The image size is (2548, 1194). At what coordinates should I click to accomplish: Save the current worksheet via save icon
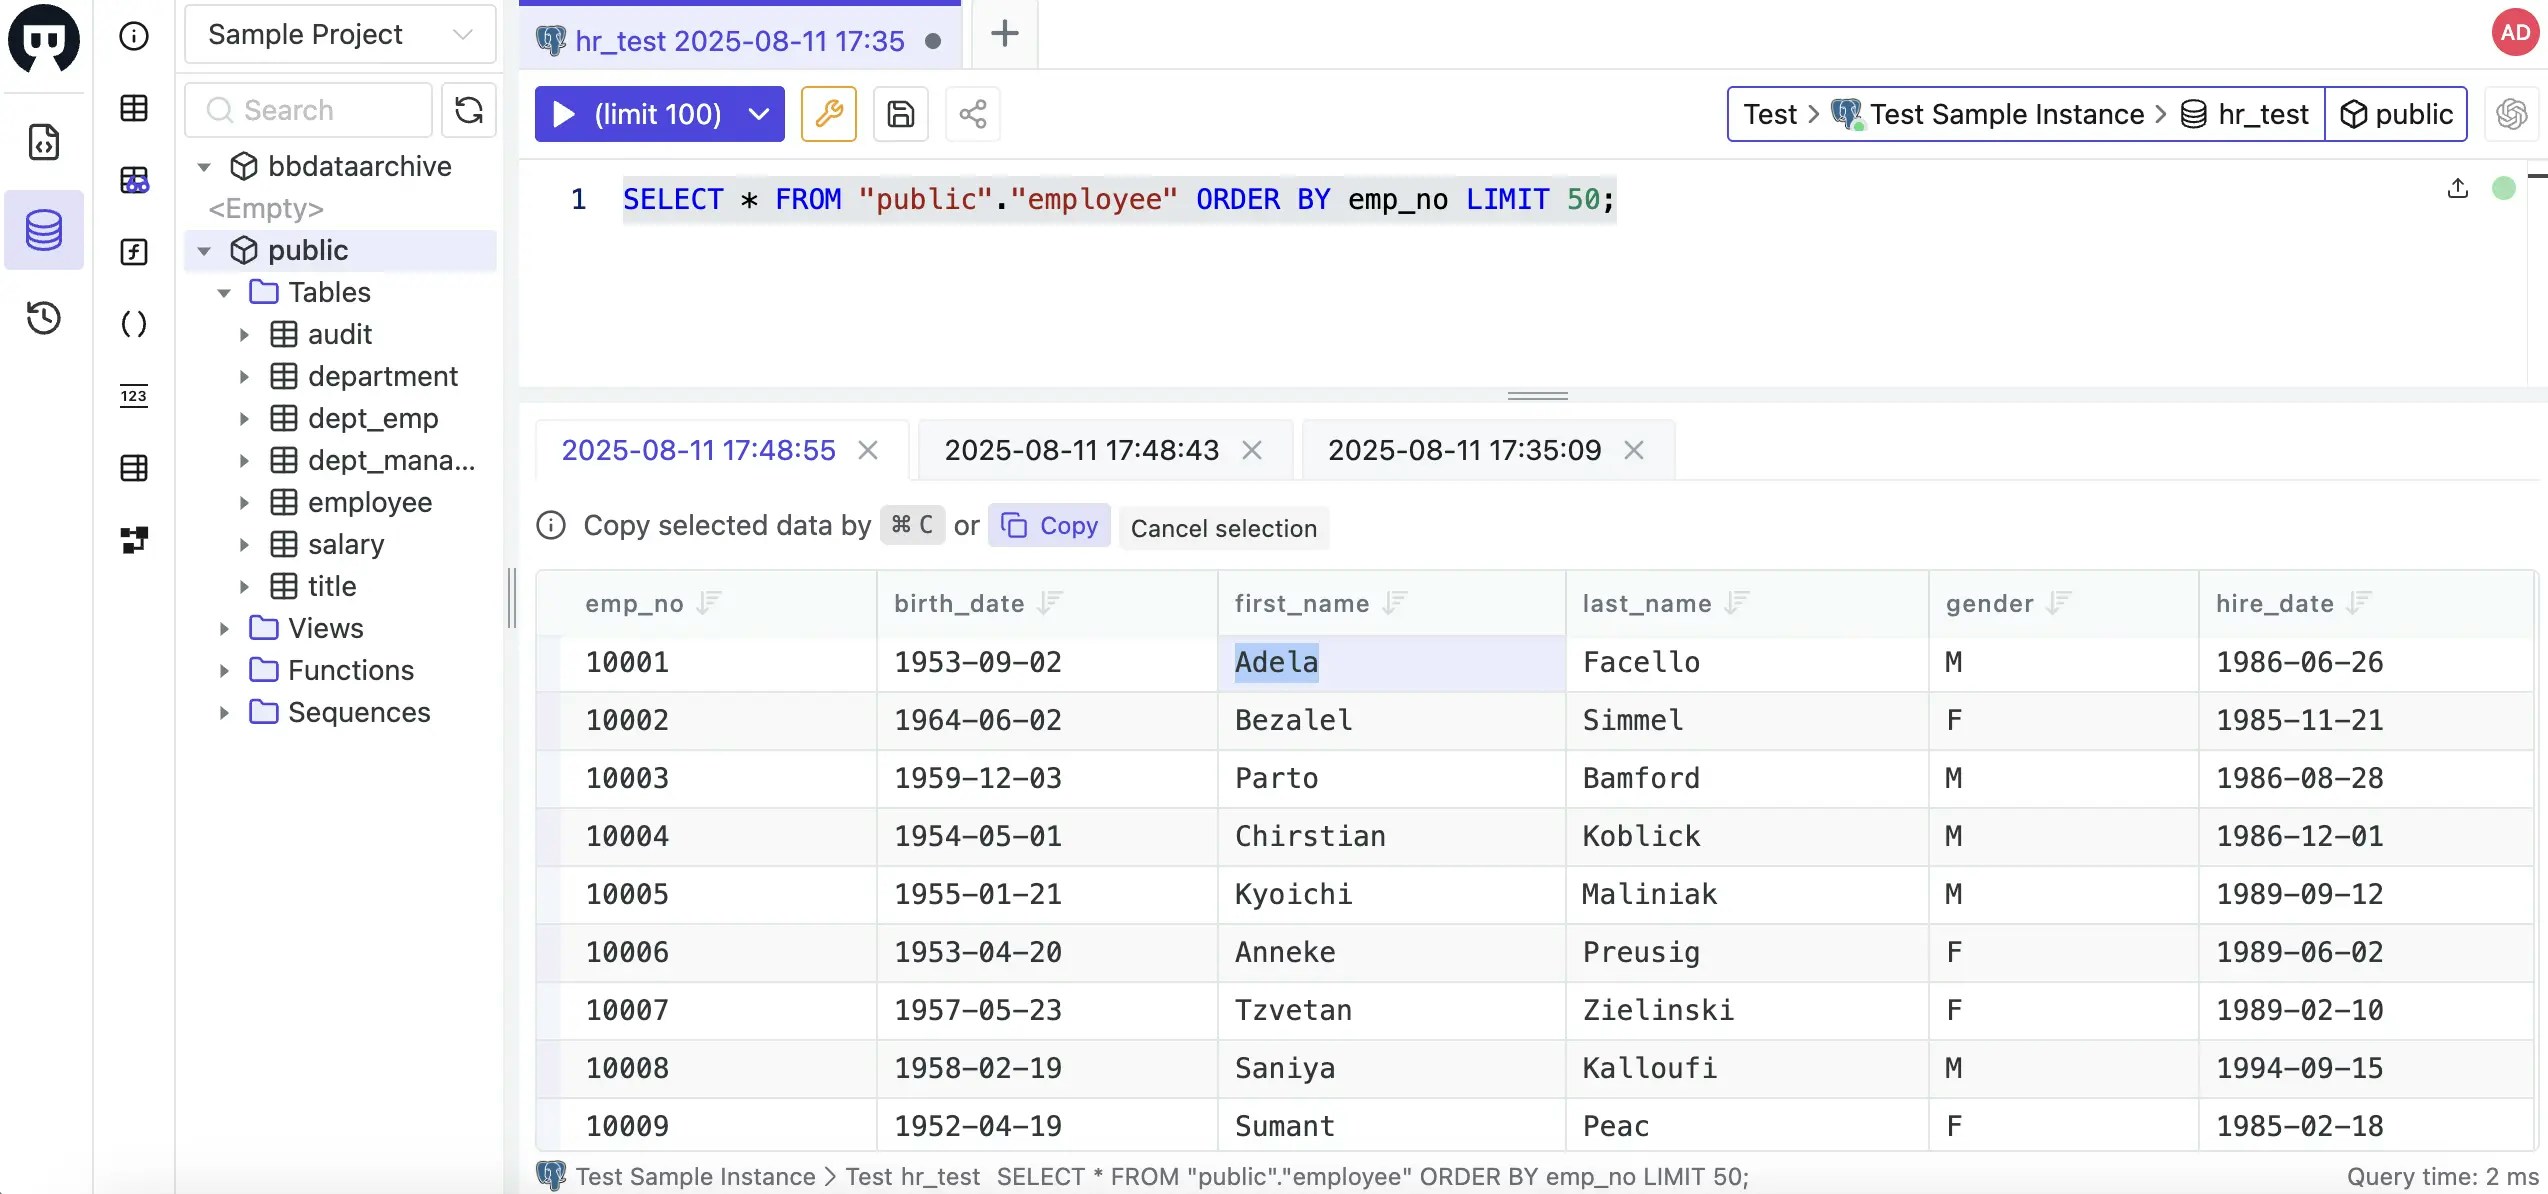click(x=900, y=114)
